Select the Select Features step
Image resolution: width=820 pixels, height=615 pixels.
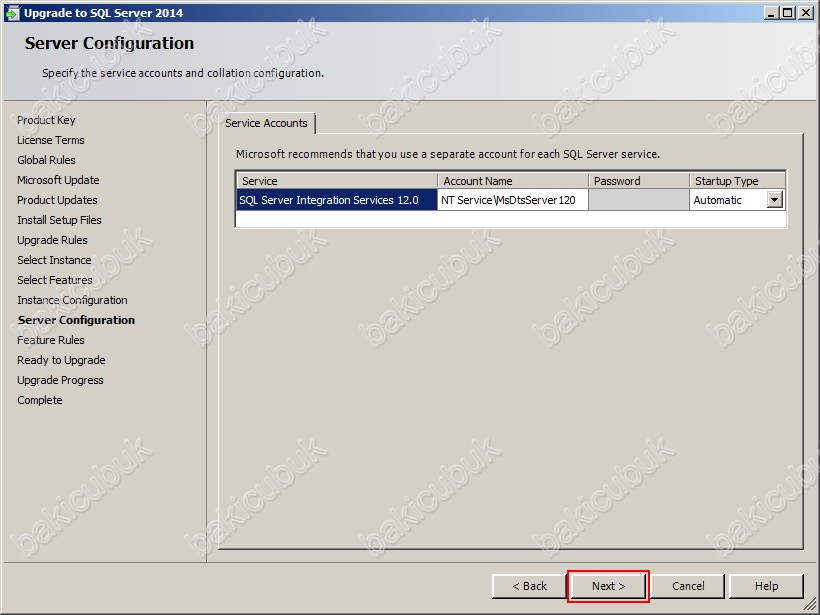click(54, 280)
